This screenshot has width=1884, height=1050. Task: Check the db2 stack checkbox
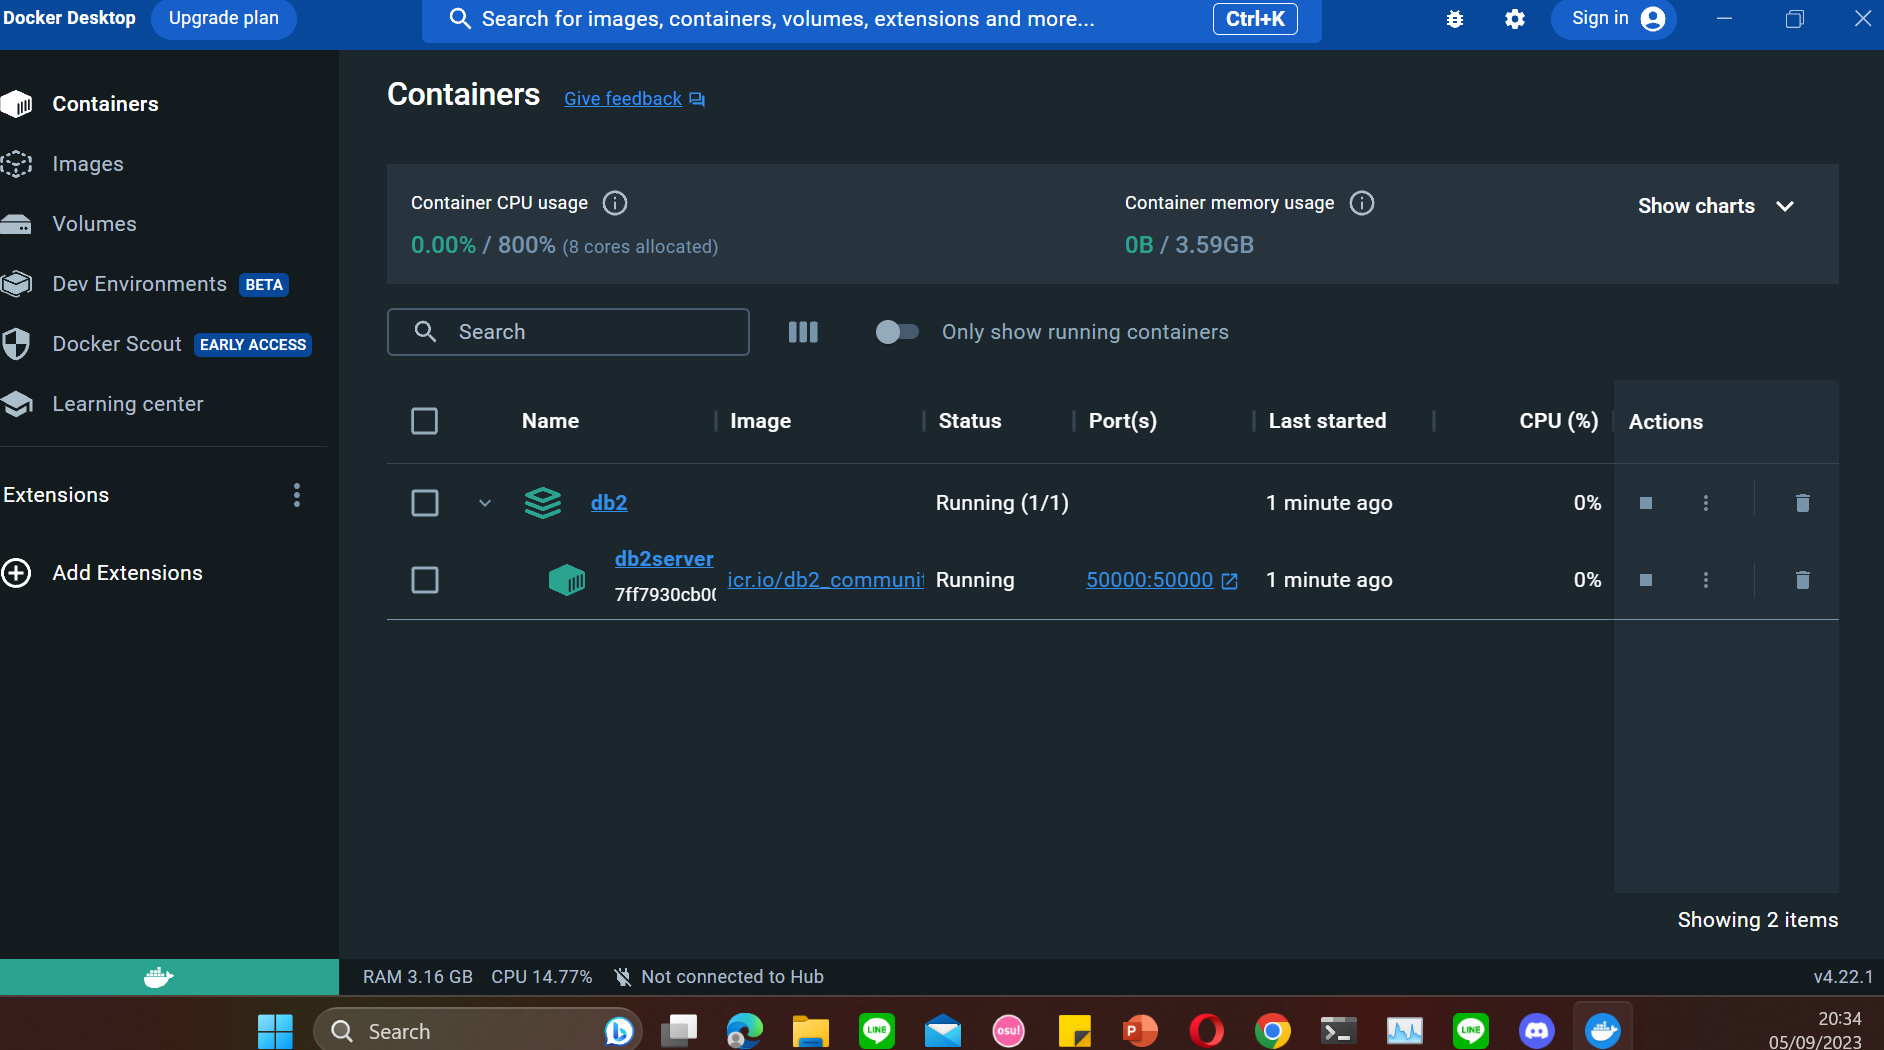tap(425, 503)
